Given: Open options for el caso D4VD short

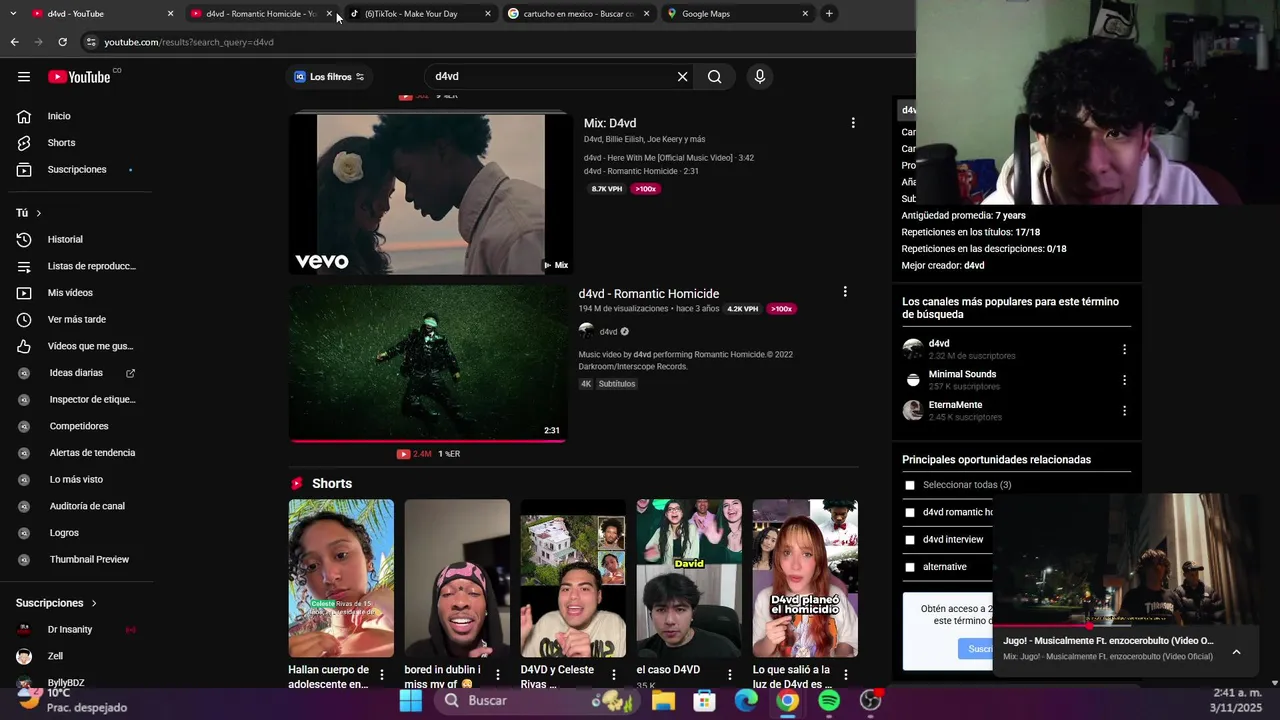Looking at the screenshot, I should (x=730, y=675).
